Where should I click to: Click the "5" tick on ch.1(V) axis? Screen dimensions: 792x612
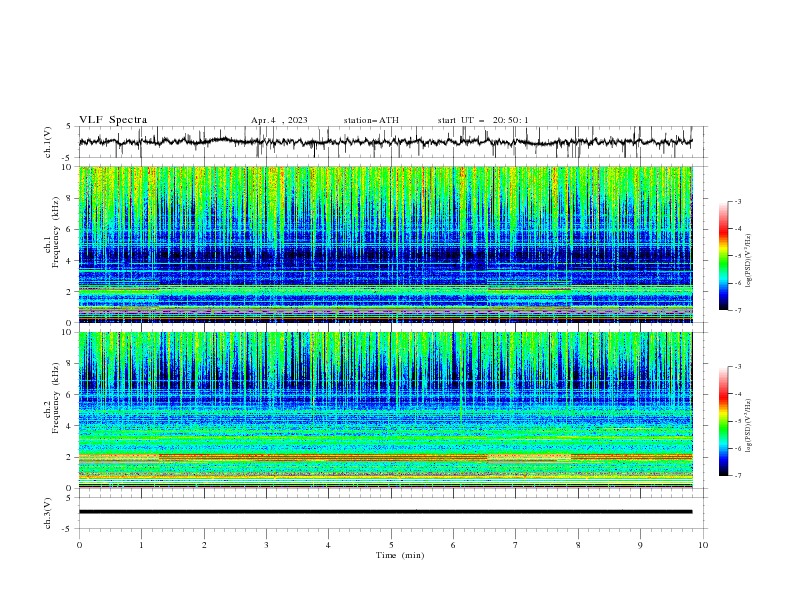point(69,127)
